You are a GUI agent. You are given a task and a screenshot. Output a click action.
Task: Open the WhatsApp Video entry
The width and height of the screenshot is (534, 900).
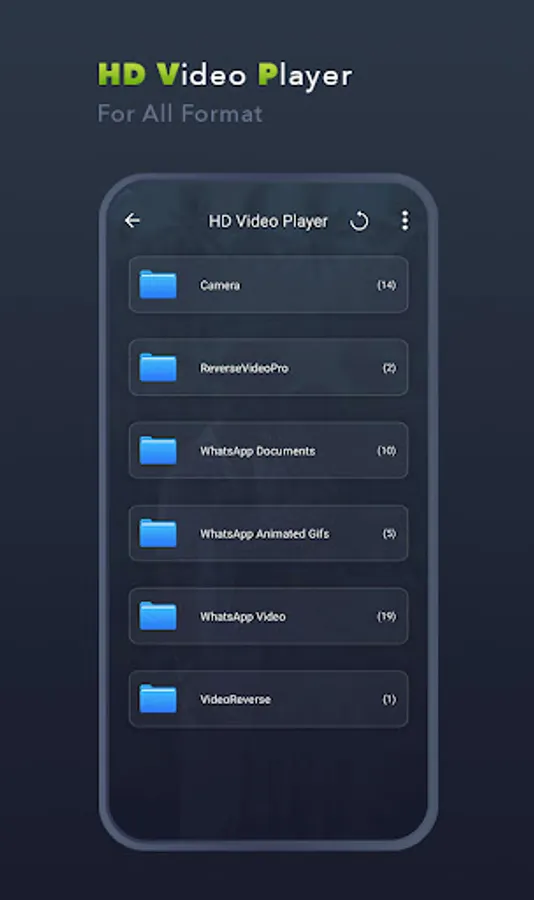click(x=269, y=616)
